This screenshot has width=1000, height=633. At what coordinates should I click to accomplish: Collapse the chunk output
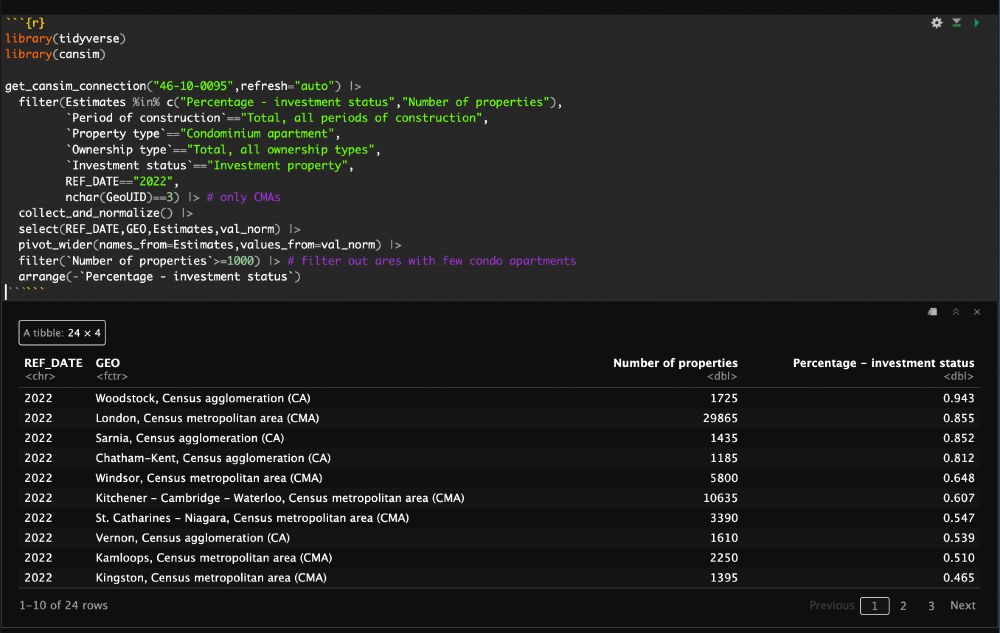pos(955,312)
